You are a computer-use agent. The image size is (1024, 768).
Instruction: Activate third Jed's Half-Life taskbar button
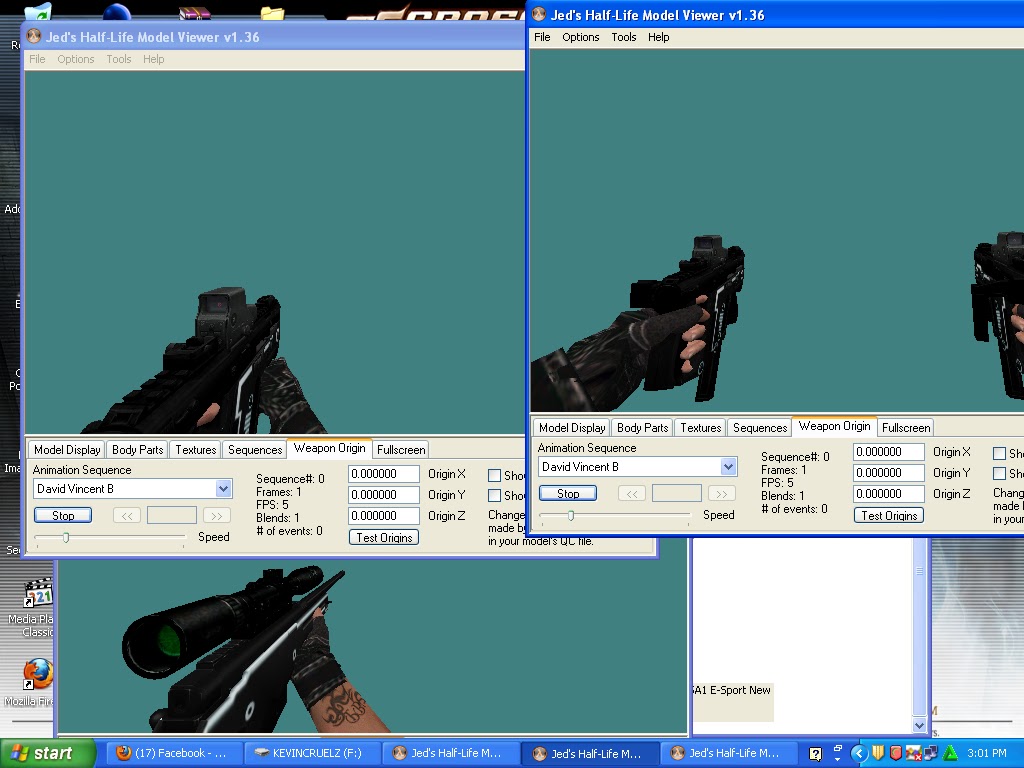(729, 754)
